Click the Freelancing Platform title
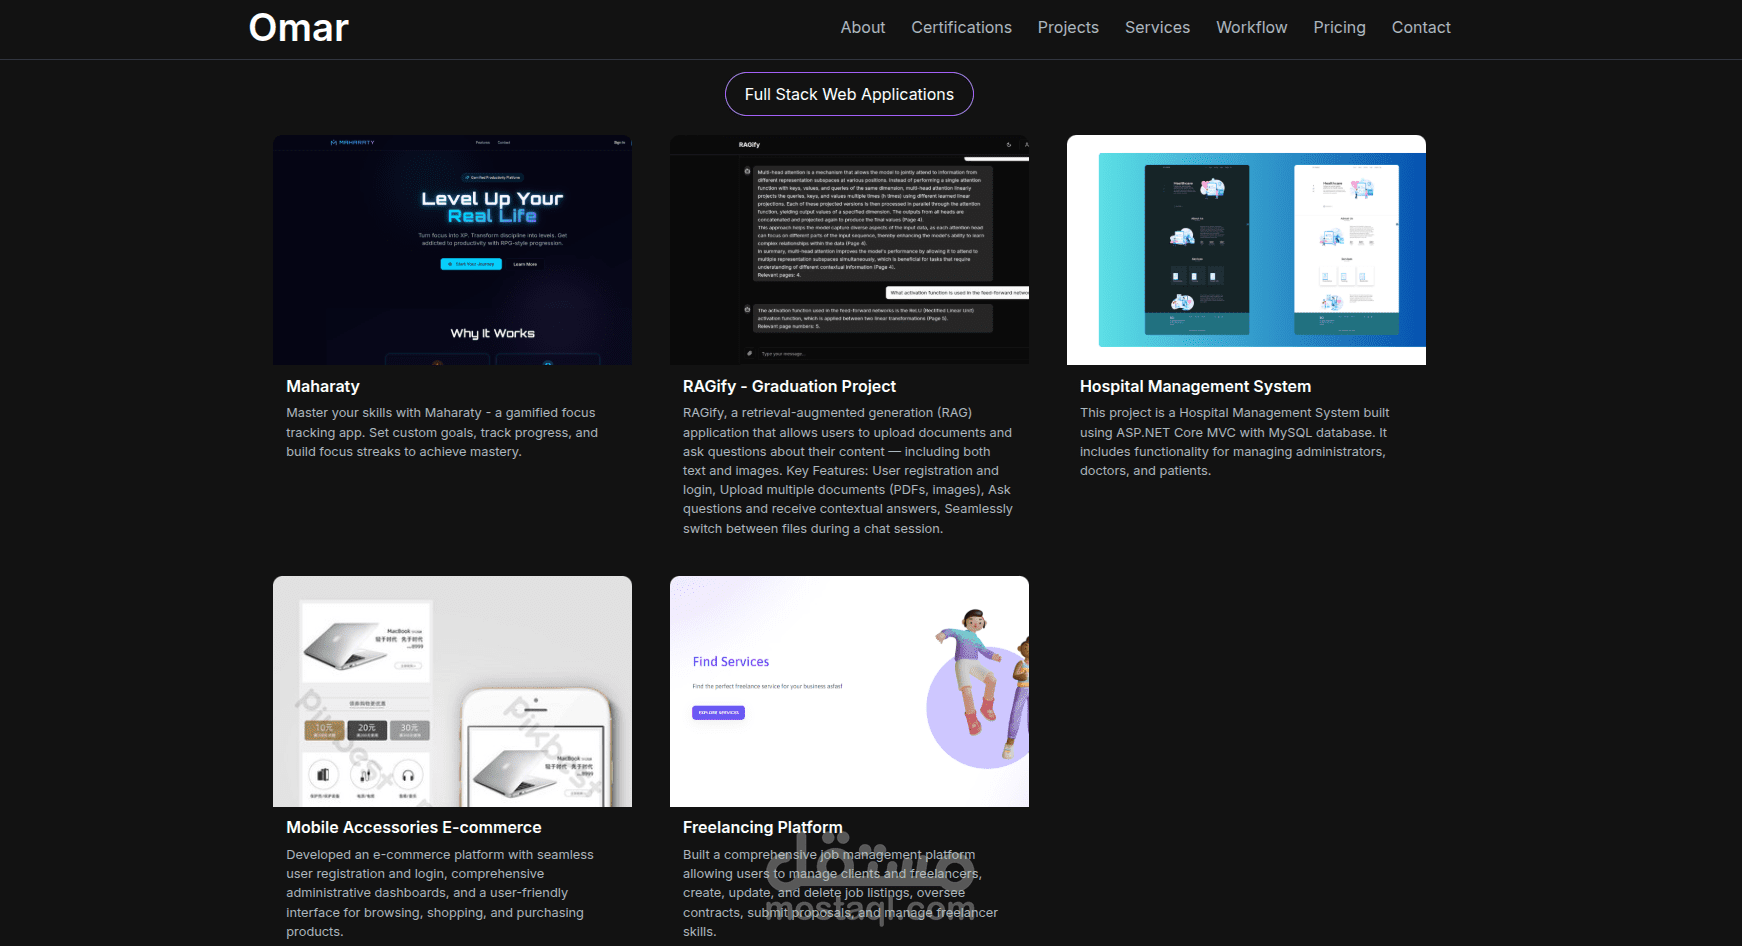This screenshot has height=946, width=1742. 762,827
